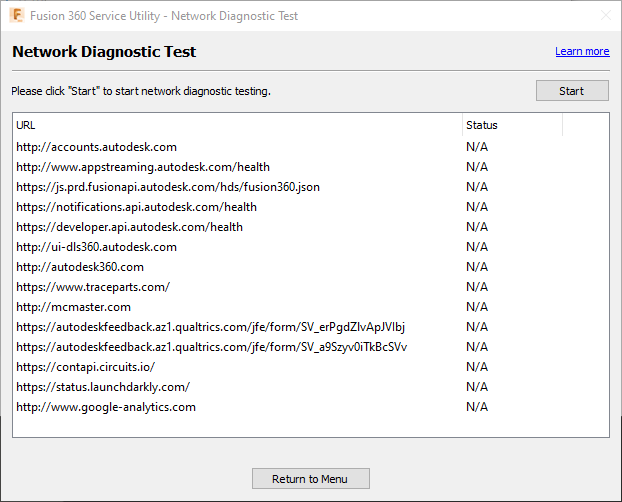Click N/A status for traceparts.com

coord(477,287)
